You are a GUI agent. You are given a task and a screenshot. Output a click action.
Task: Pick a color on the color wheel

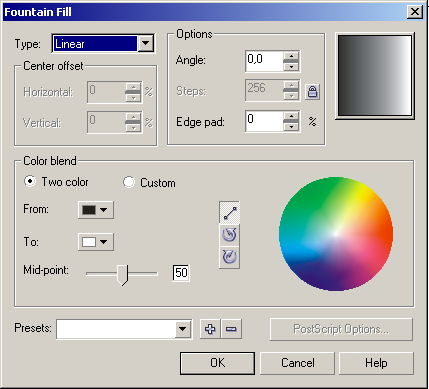pos(336,234)
